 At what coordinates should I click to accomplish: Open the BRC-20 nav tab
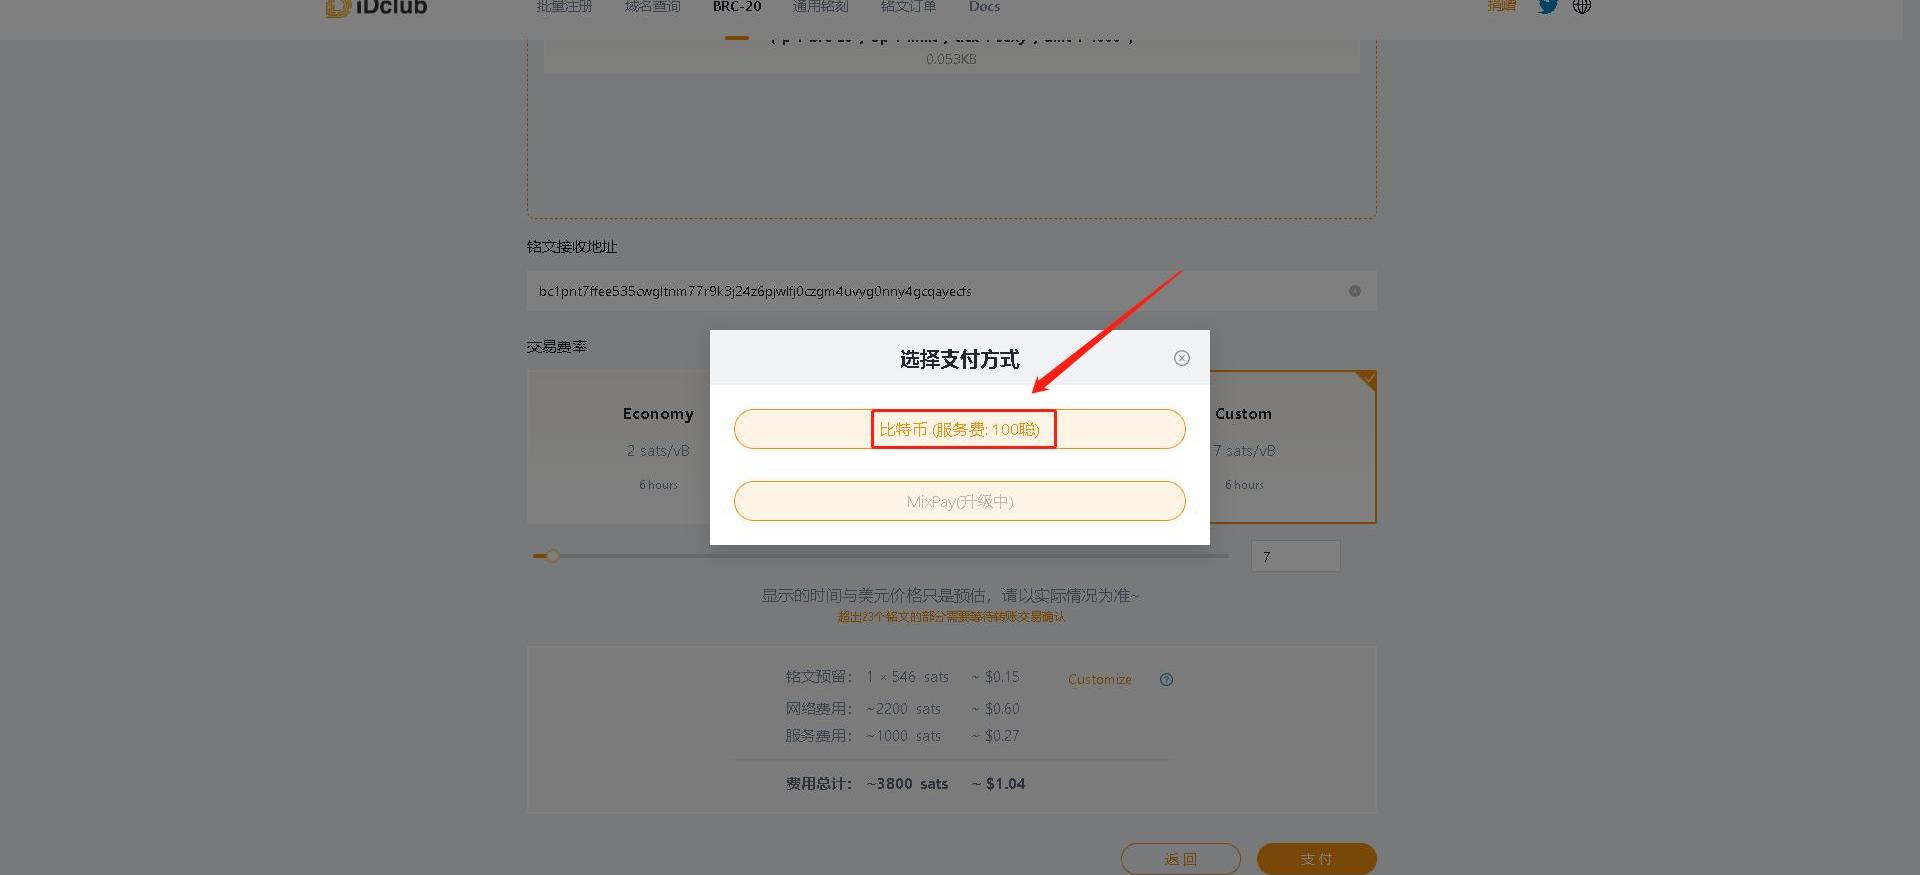tap(737, 7)
